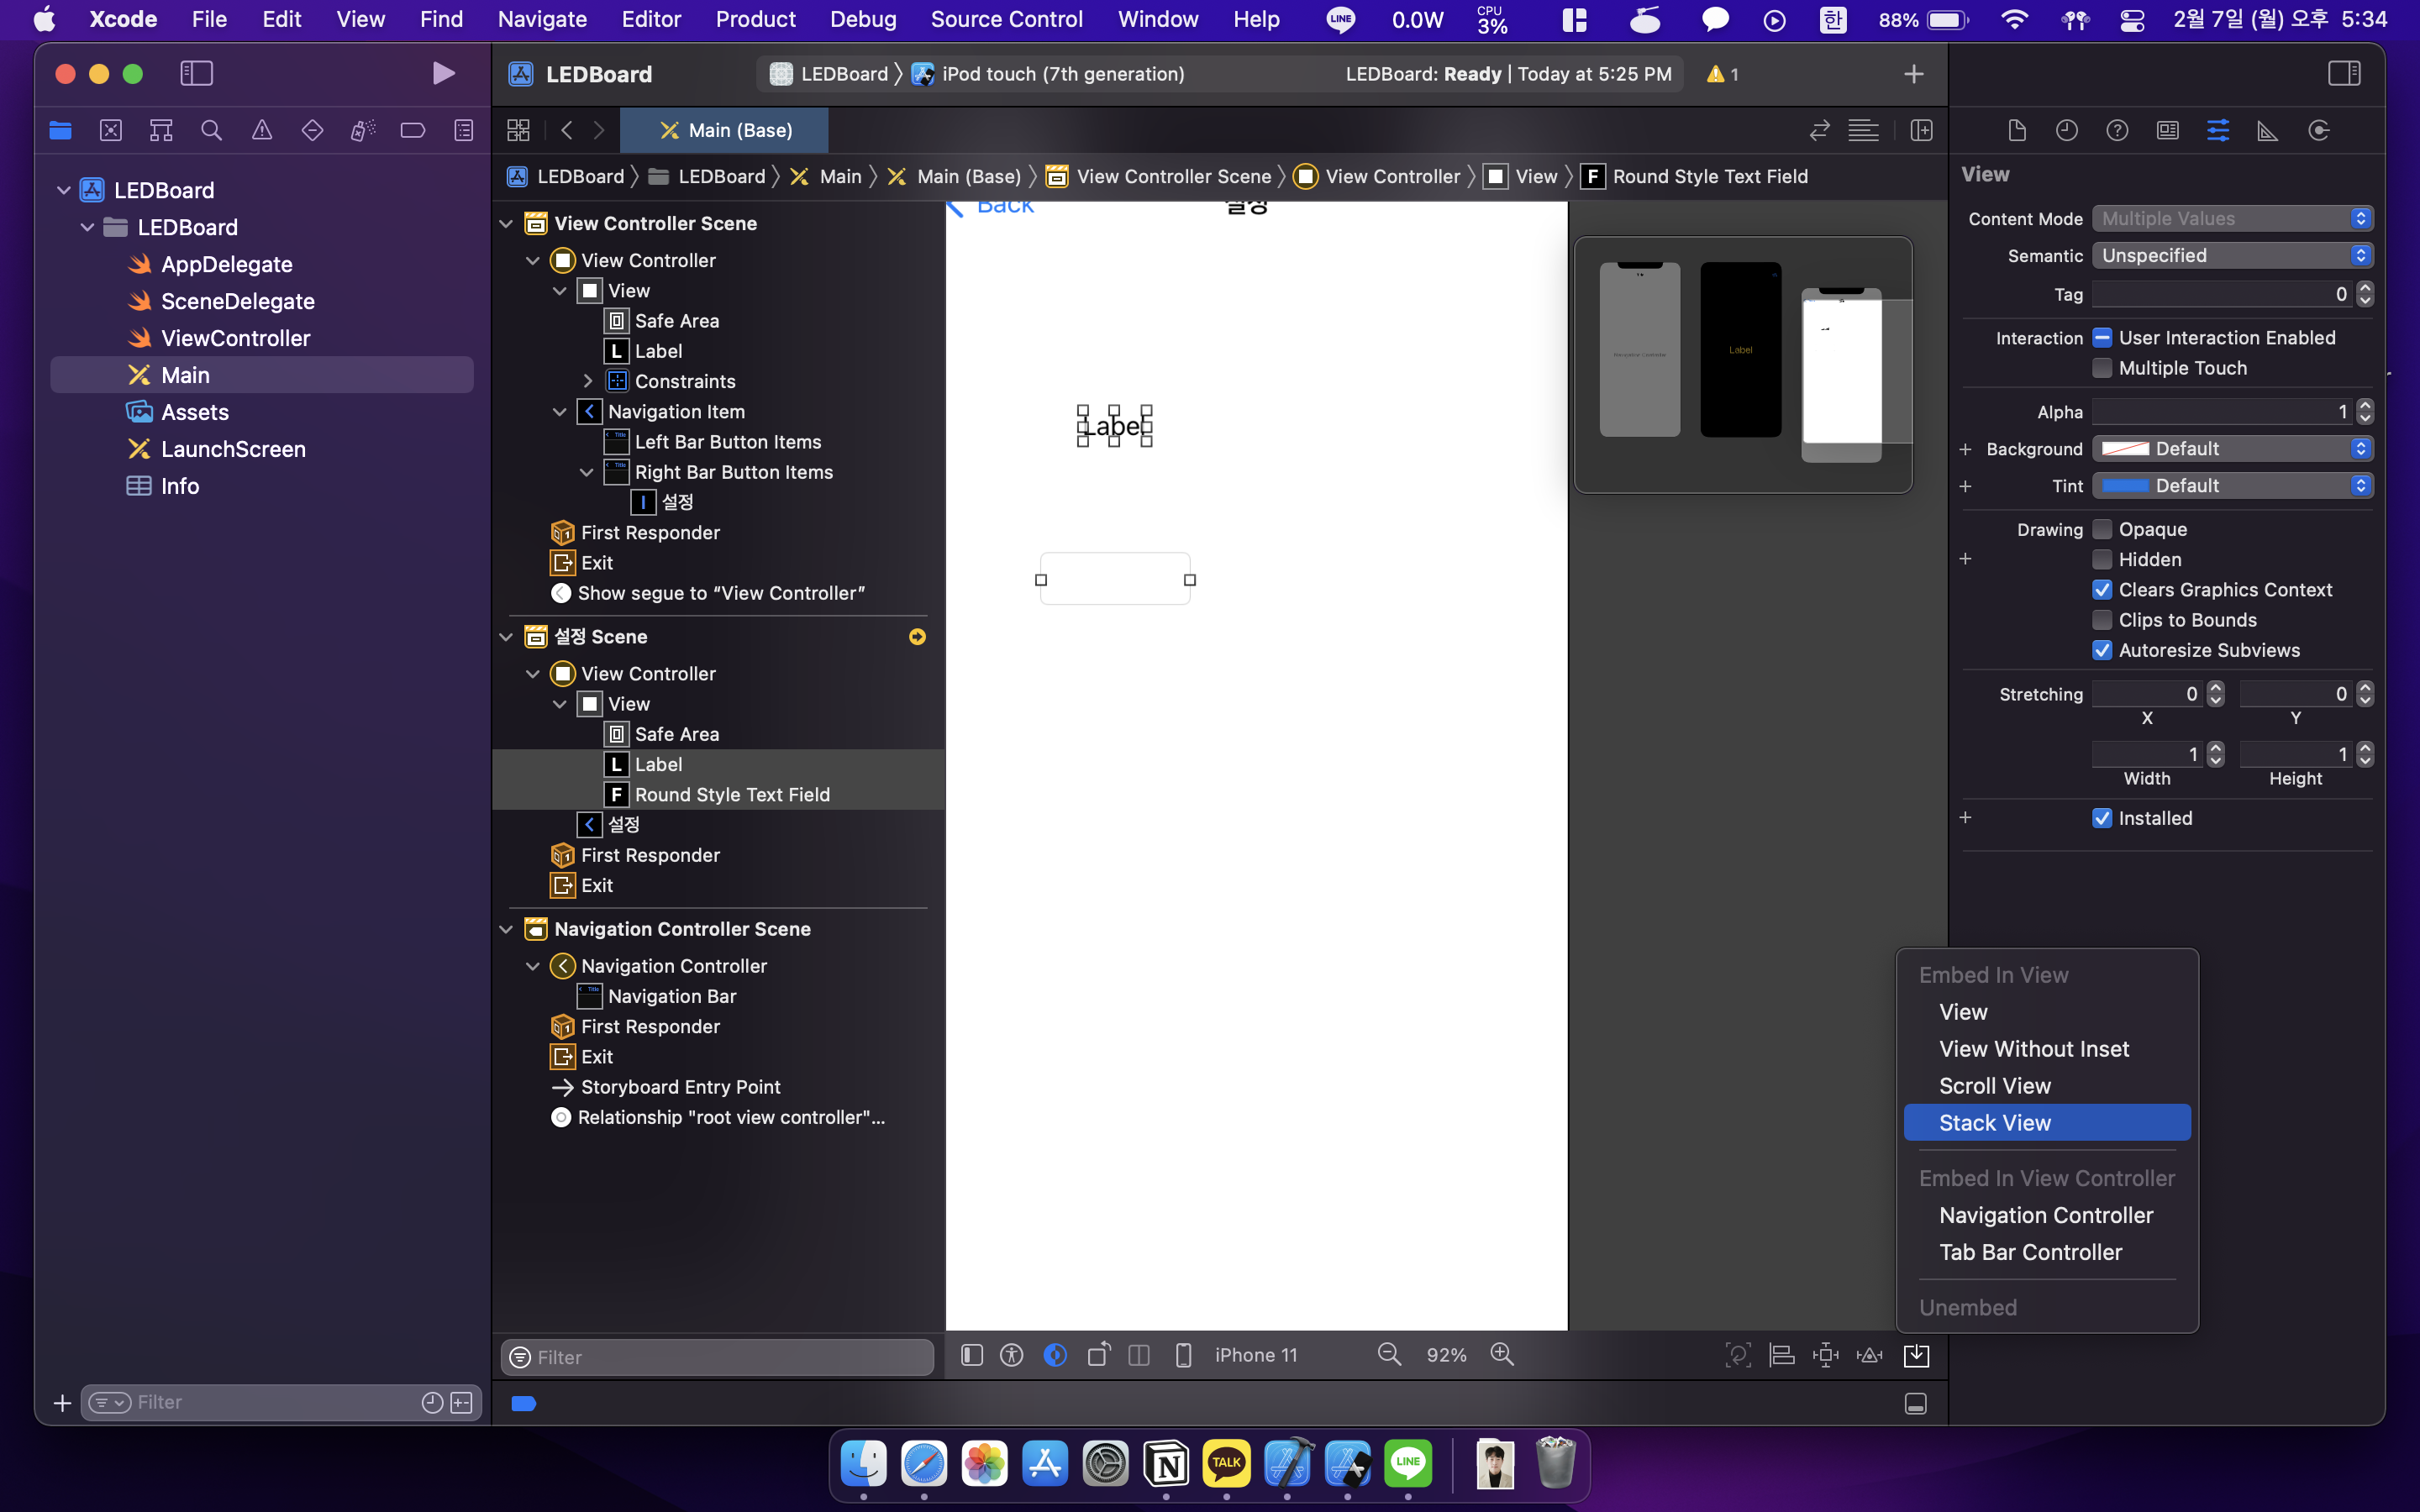The height and width of the screenshot is (1512, 2420).
Task: Choose Stack View from embed menu
Action: 2047,1122
